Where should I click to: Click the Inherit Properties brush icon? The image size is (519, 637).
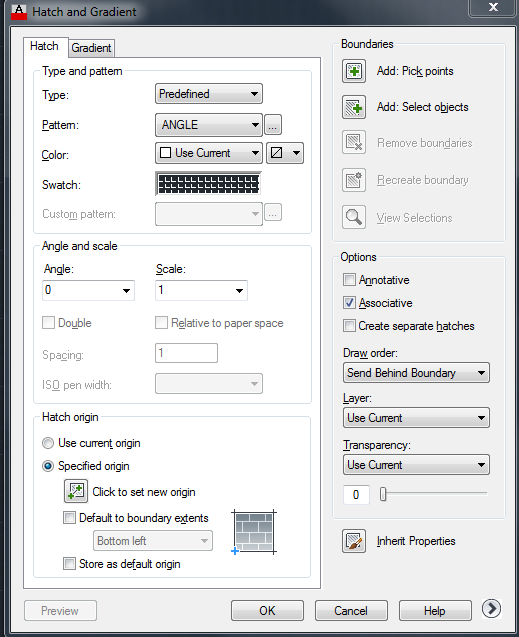[x=354, y=541]
